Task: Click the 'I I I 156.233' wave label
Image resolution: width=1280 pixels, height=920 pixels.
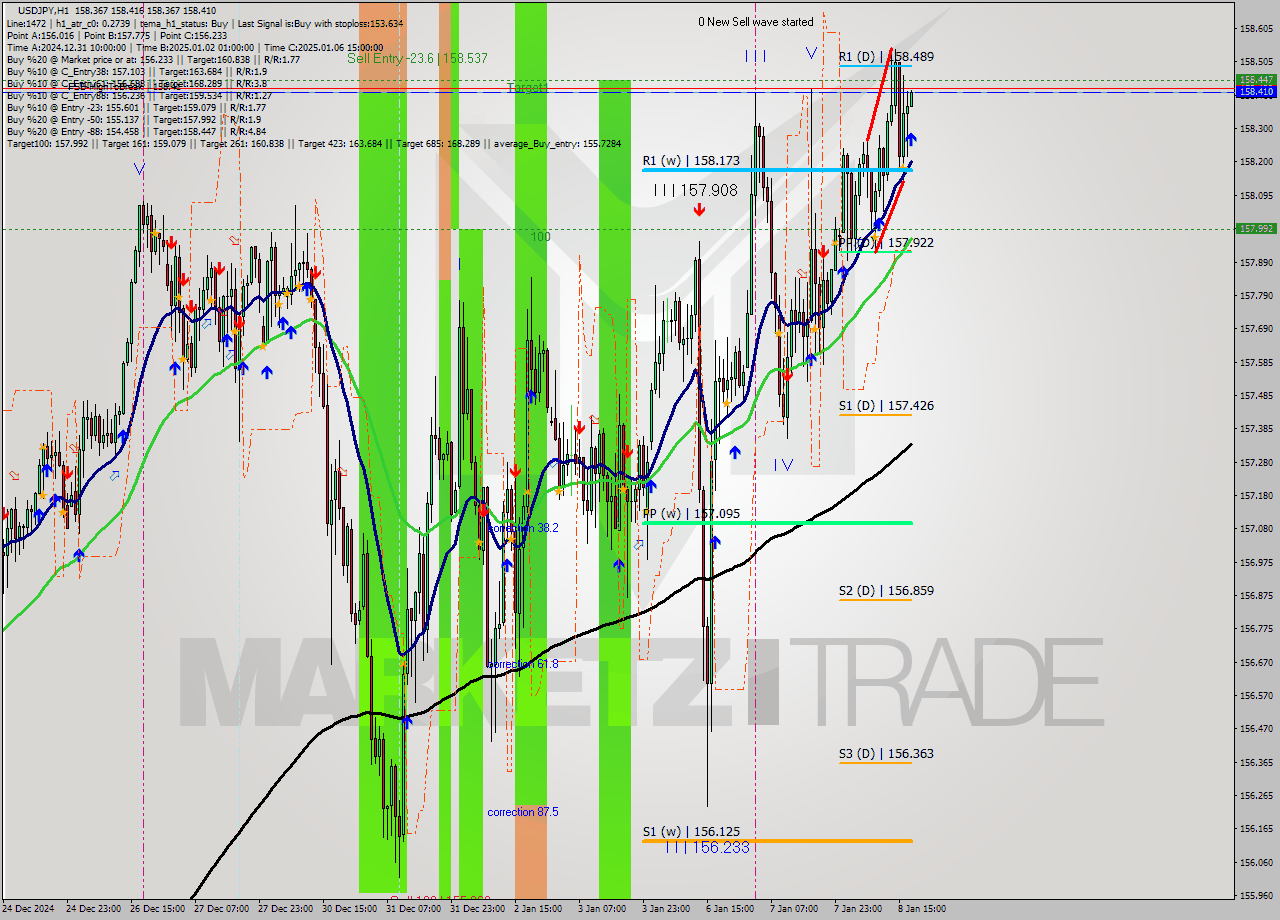Action: click(x=707, y=847)
